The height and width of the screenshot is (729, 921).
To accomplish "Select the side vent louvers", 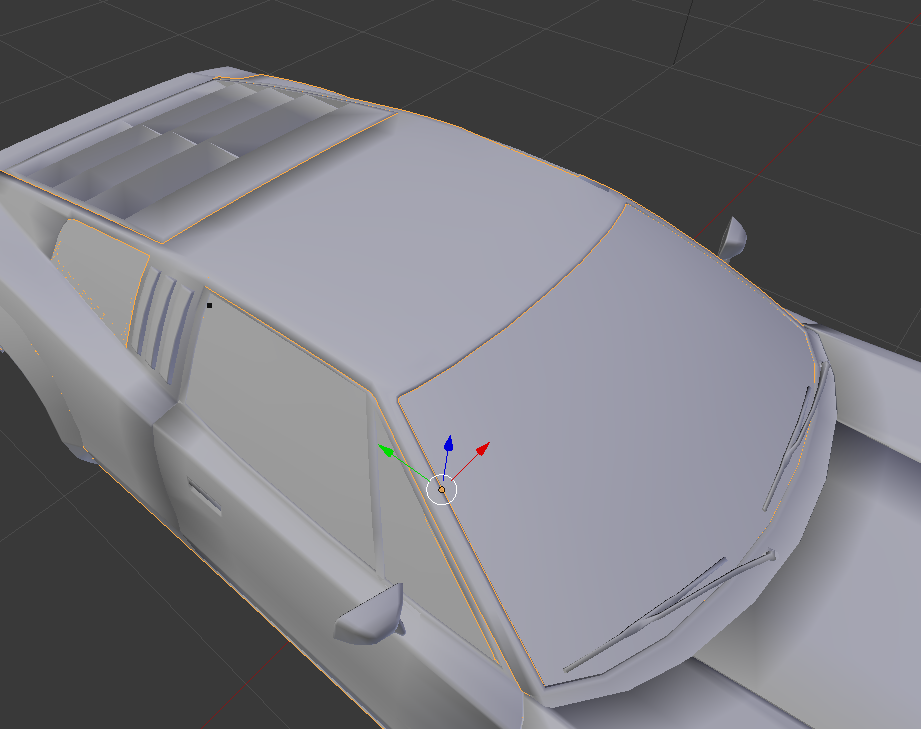I will 162,323.
